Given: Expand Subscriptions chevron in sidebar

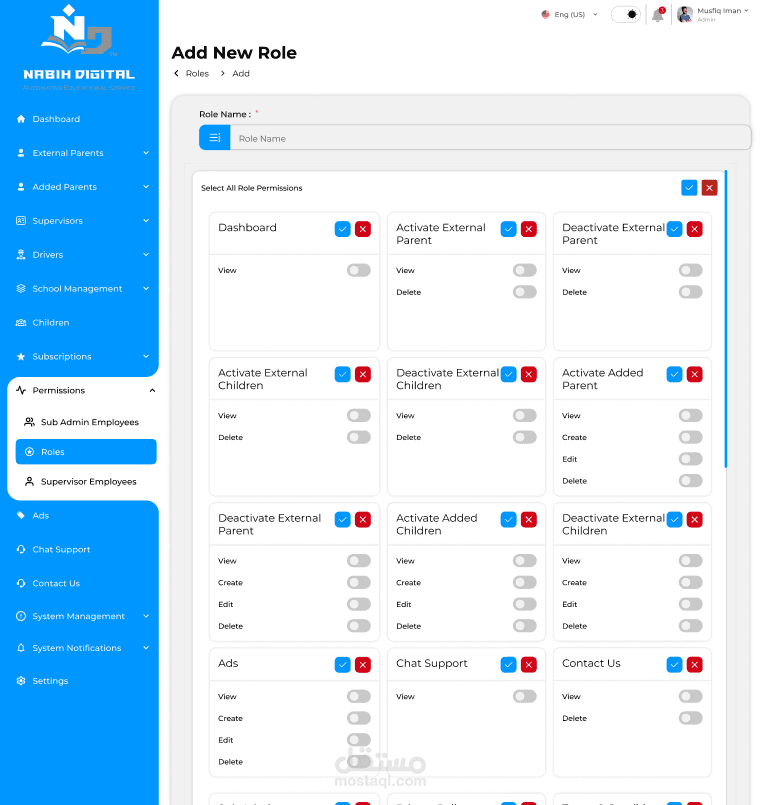Looking at the screenshot, I should tap(146, 356).
